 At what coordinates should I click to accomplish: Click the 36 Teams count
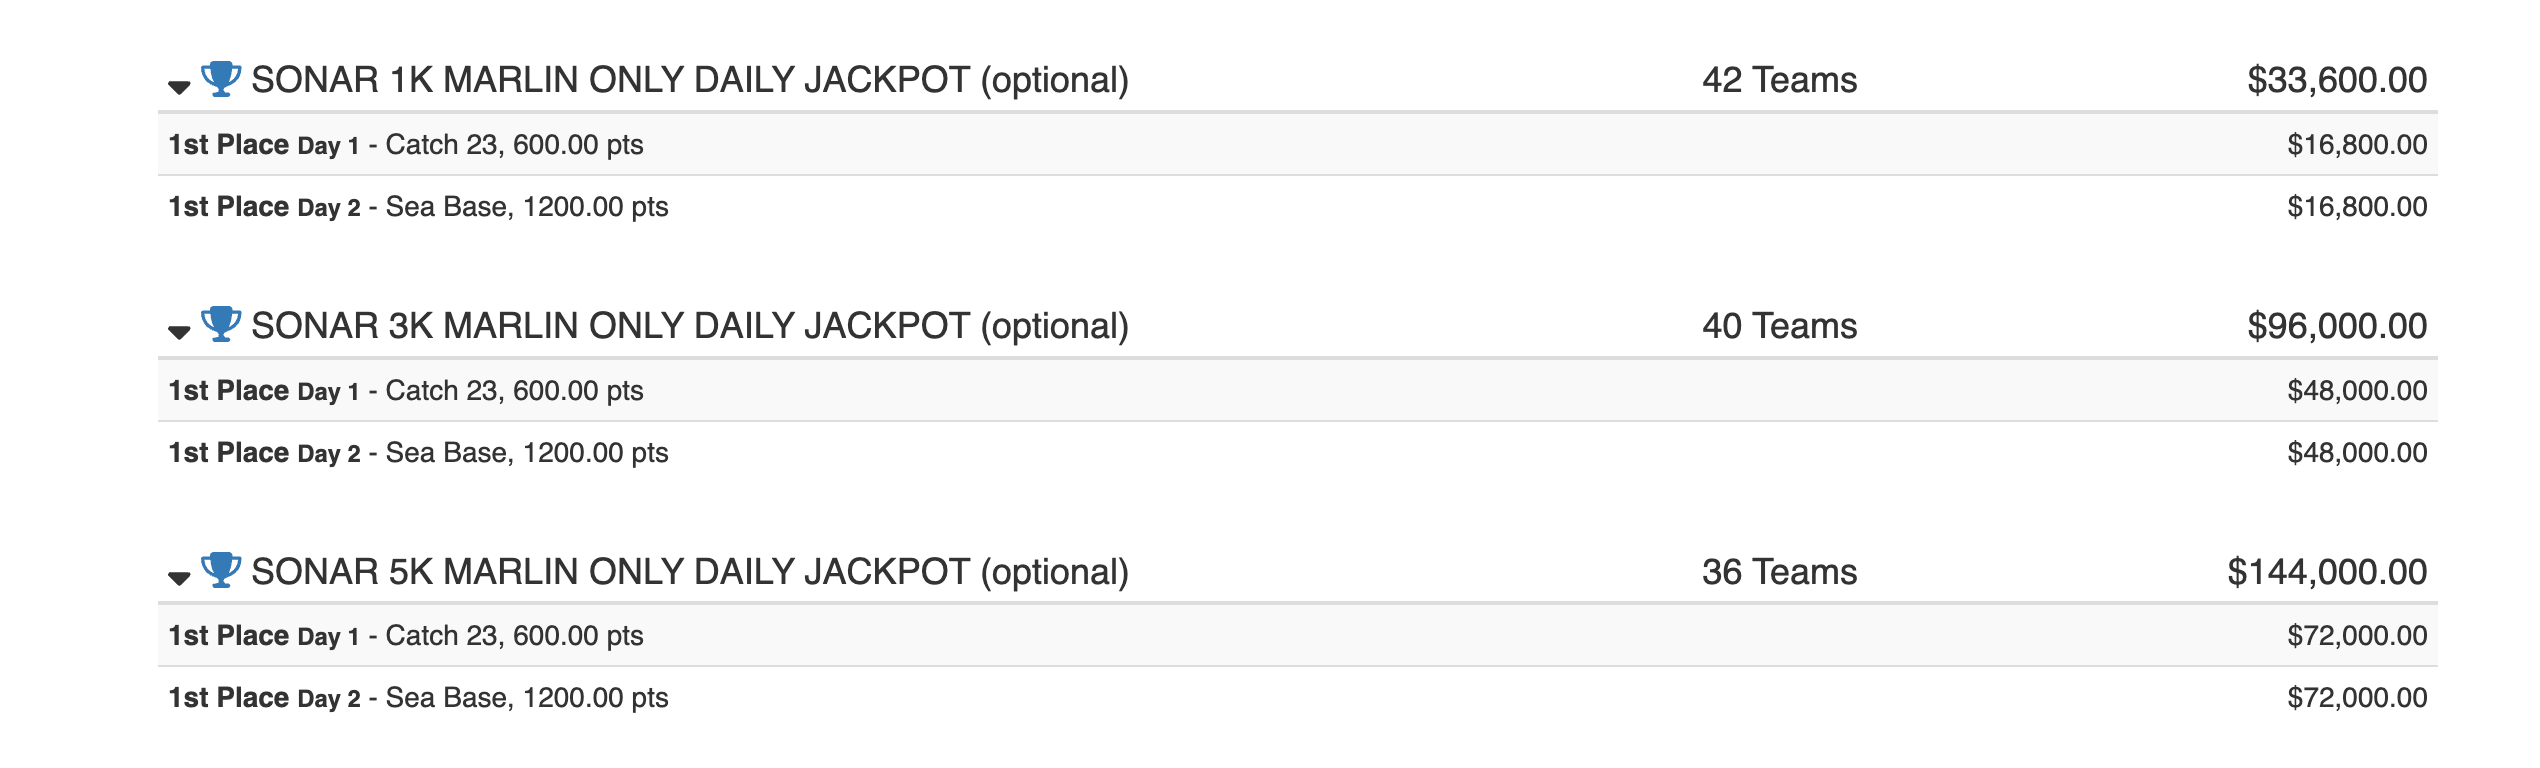point(1779,572)
